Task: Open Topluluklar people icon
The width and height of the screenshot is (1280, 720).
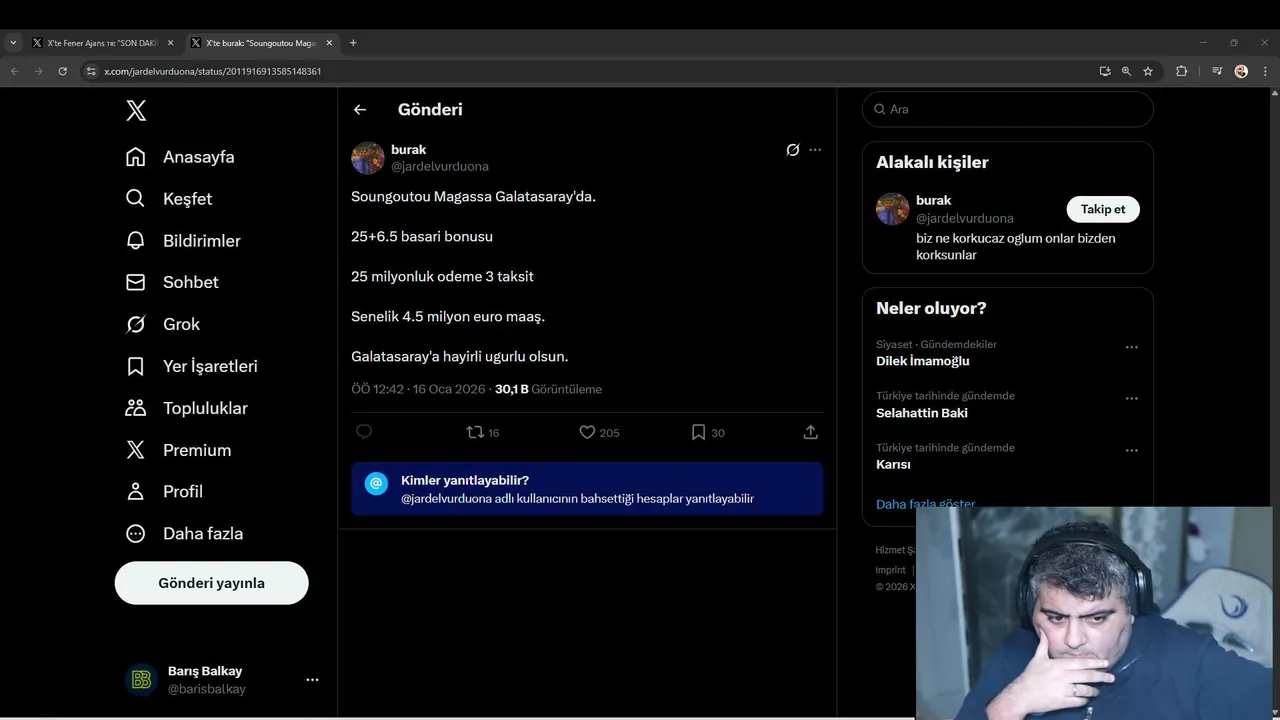Action: click(136, 408)
